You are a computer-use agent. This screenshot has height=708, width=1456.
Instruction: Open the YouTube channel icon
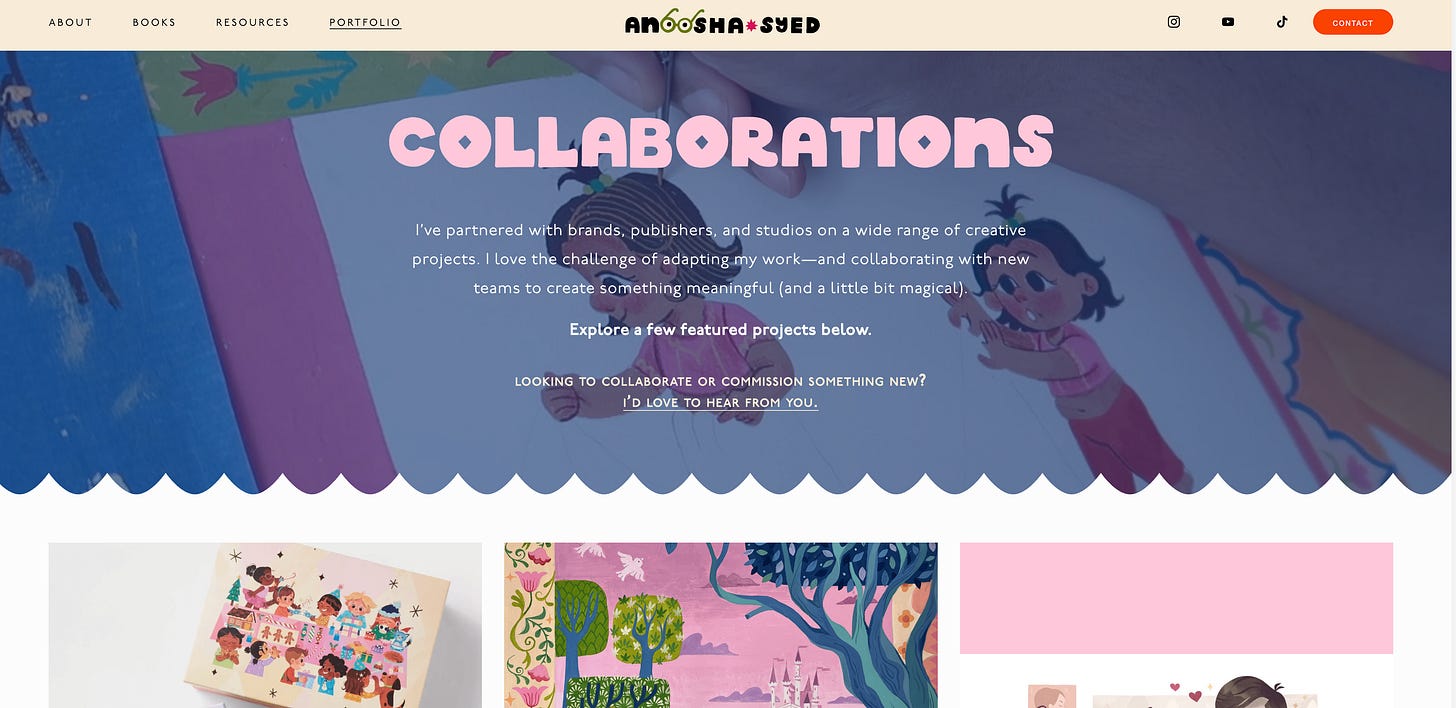pos(1228,22)
